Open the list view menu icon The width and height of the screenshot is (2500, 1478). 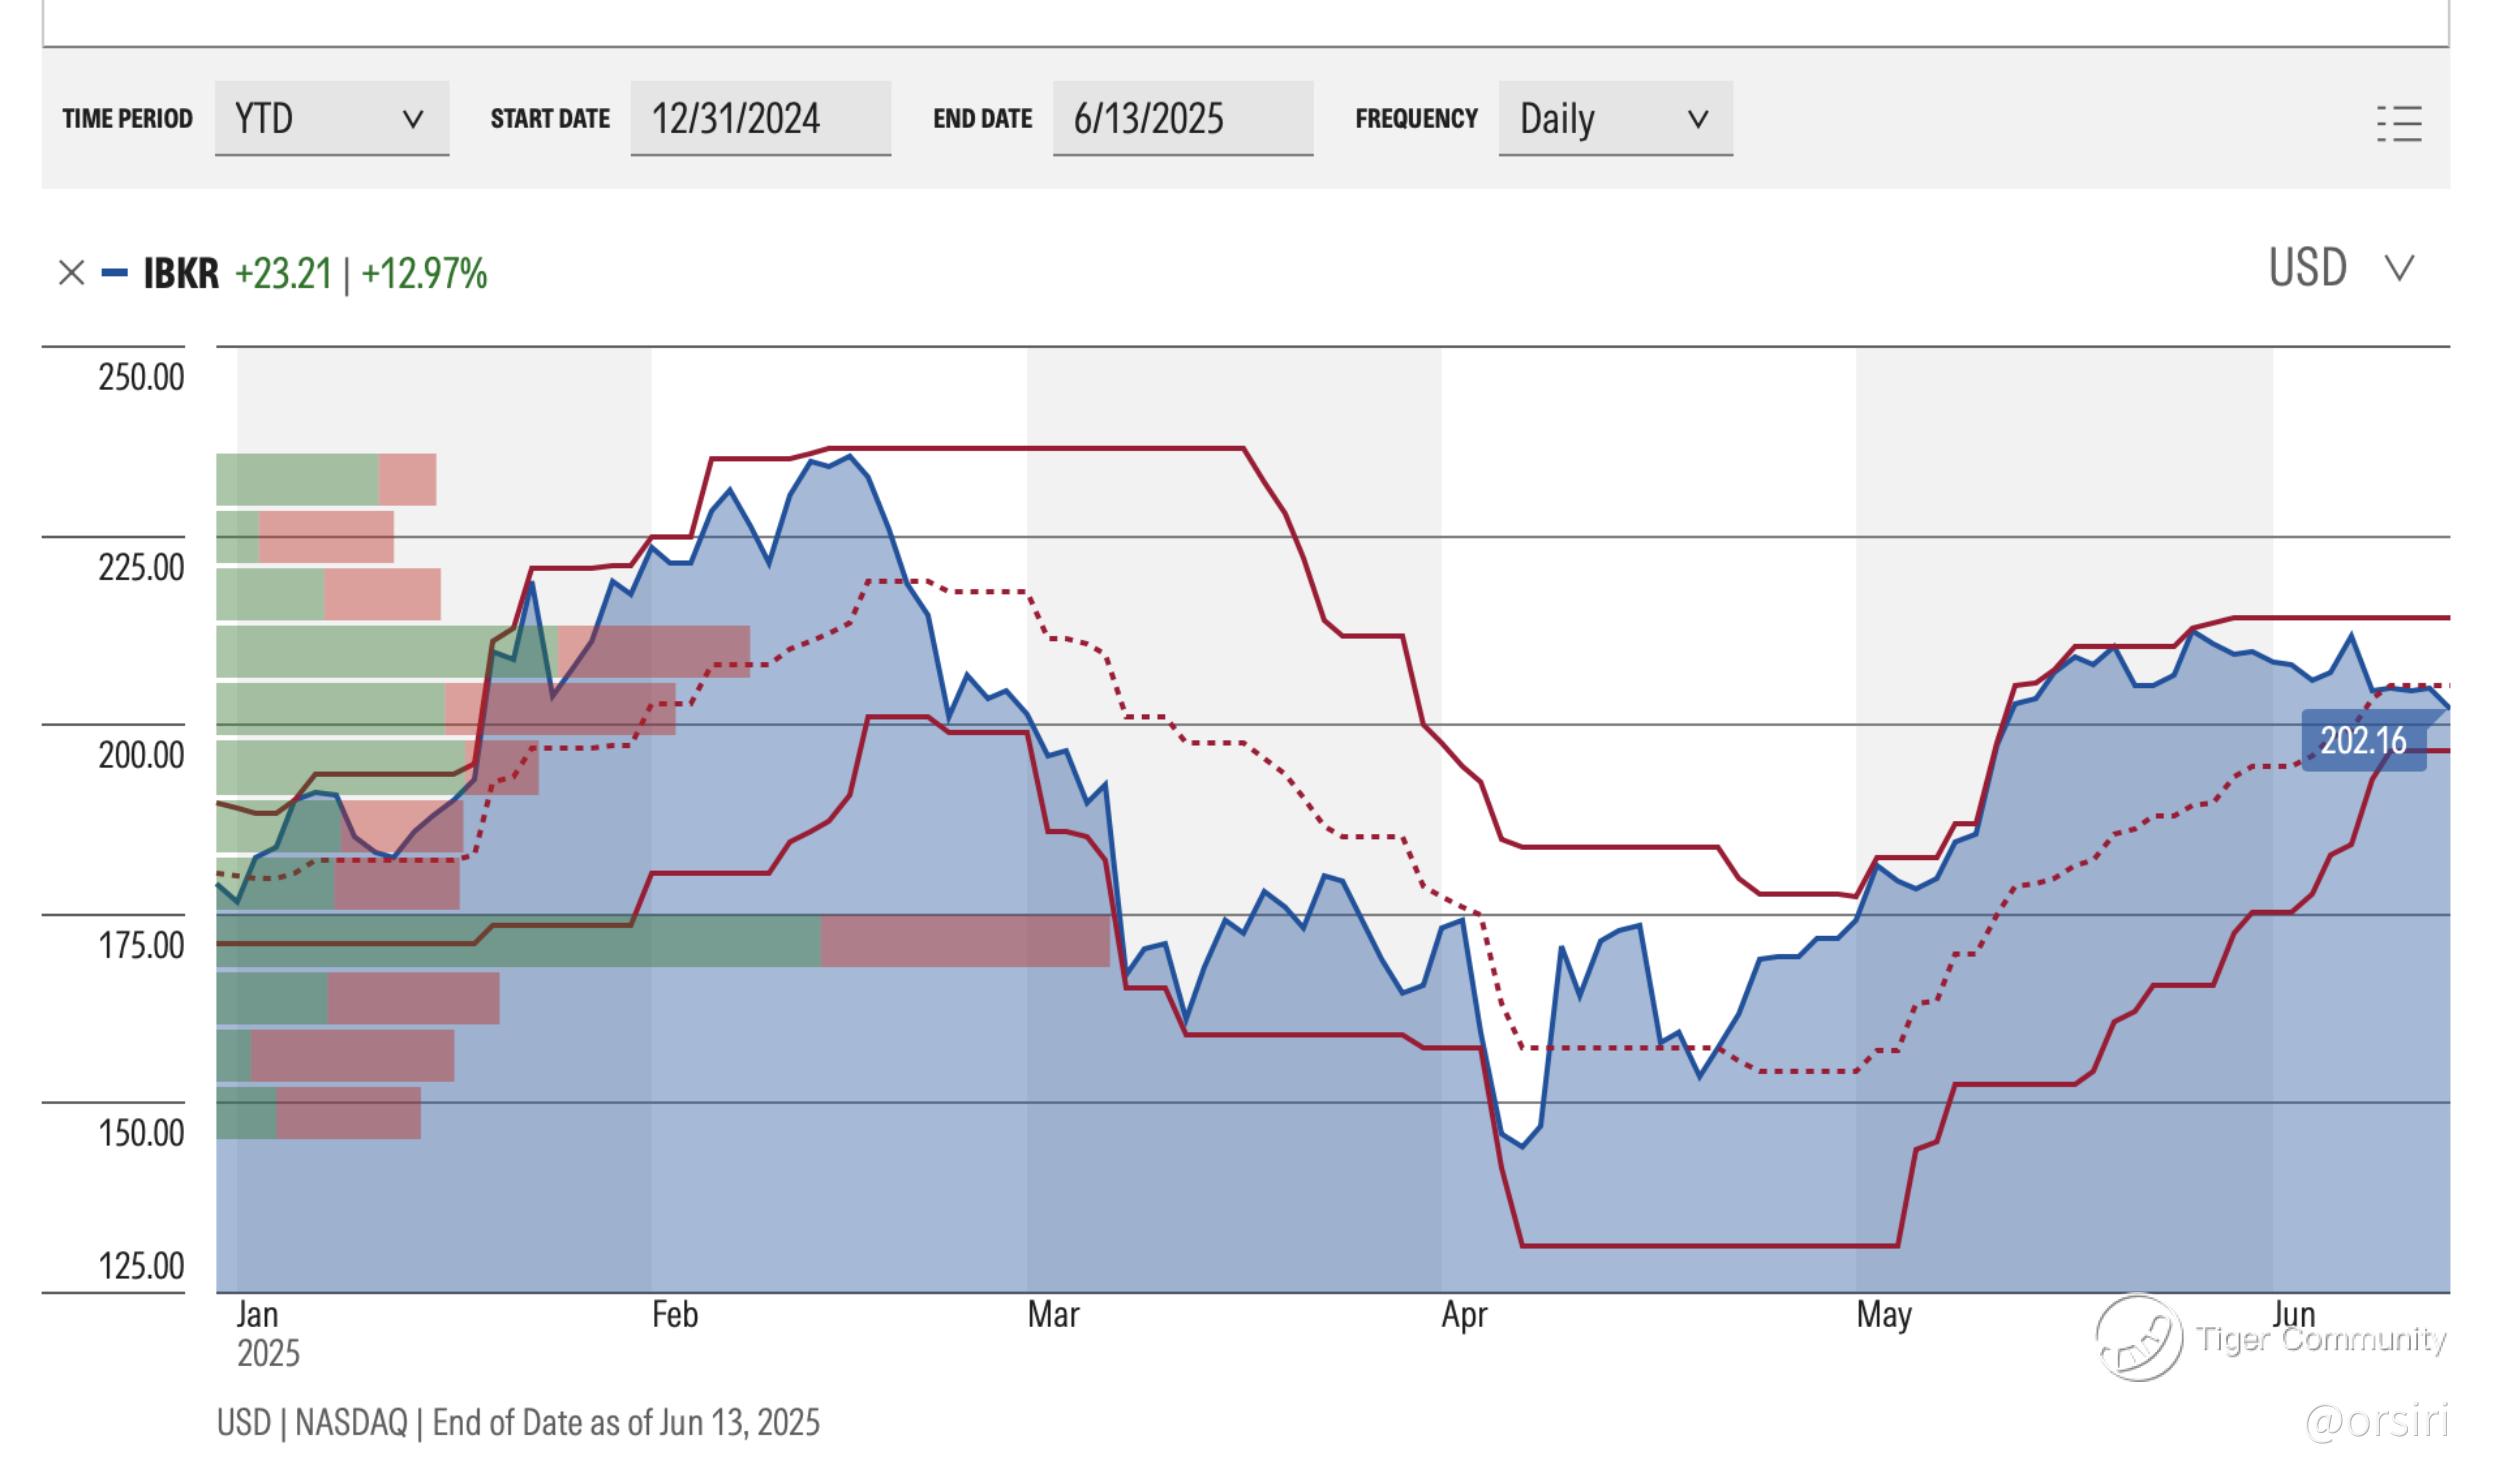2399,124
